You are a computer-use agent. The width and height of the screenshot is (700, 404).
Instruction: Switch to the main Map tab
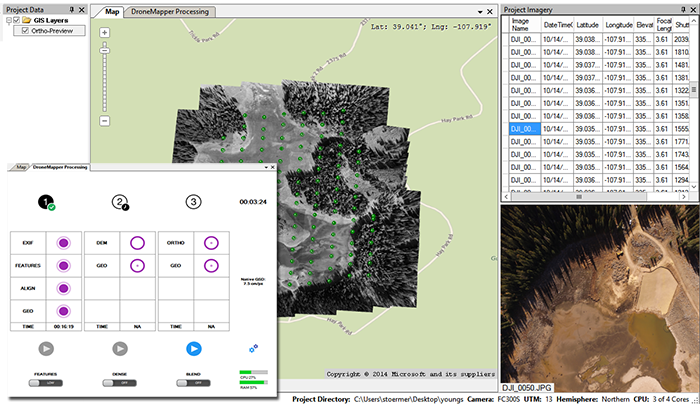112,12
